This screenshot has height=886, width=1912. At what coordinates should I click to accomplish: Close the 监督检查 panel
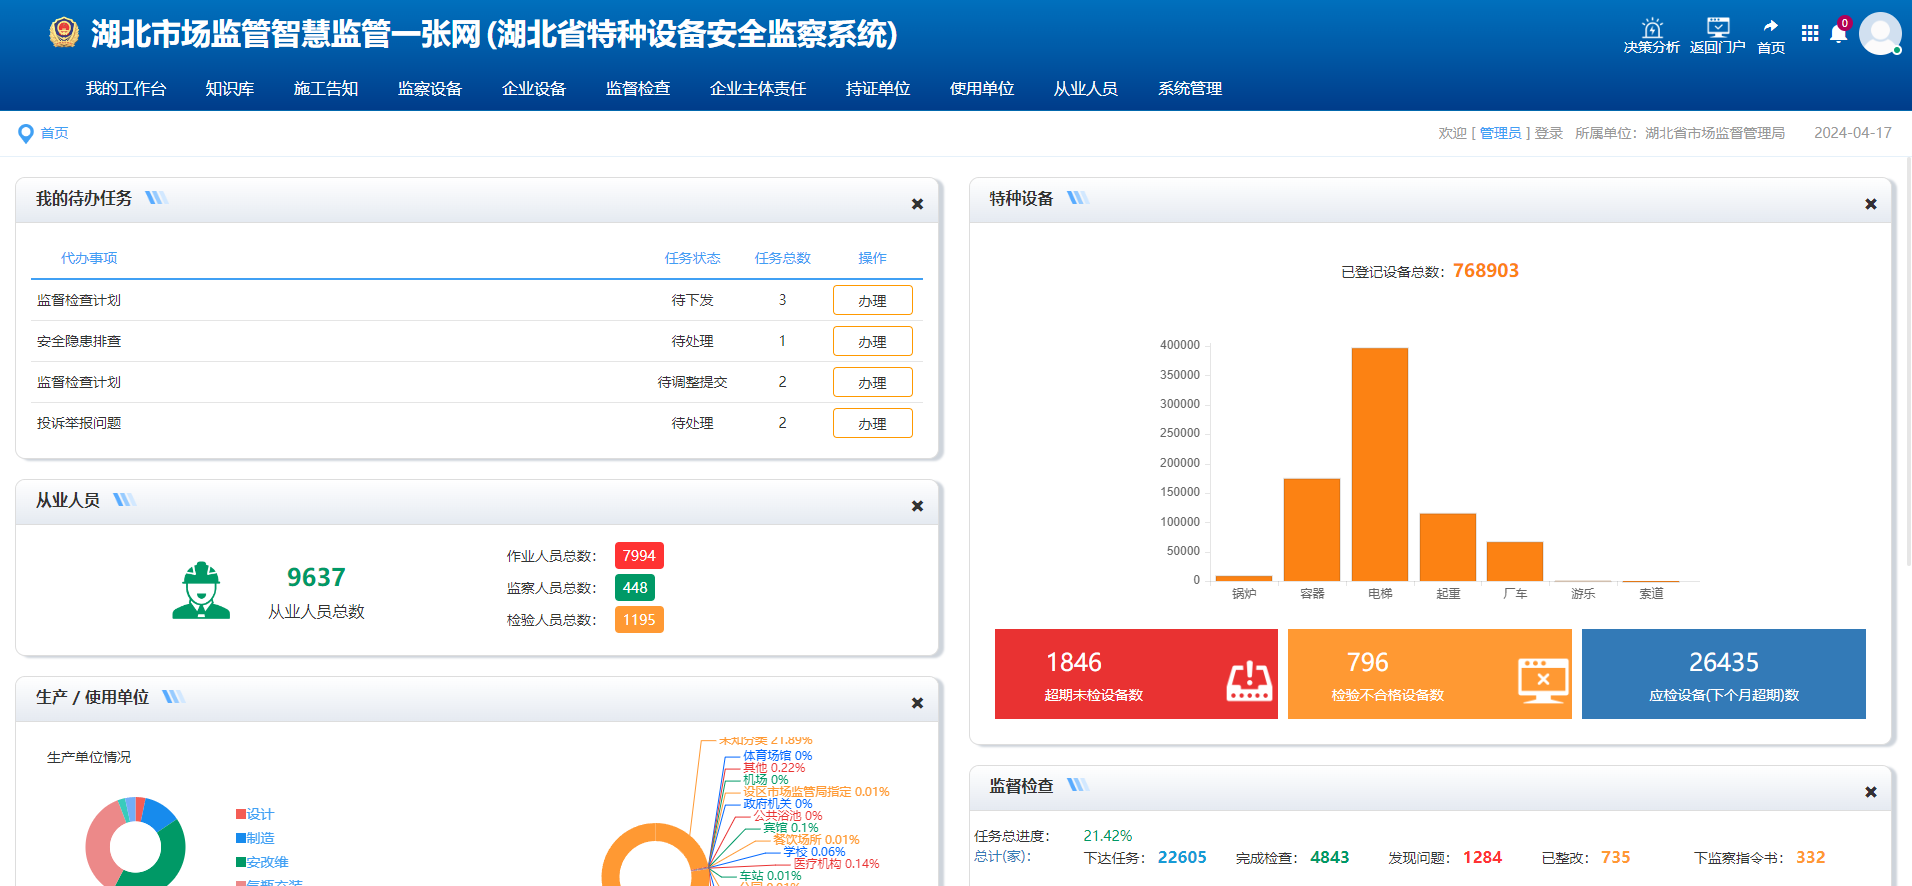1871,792
